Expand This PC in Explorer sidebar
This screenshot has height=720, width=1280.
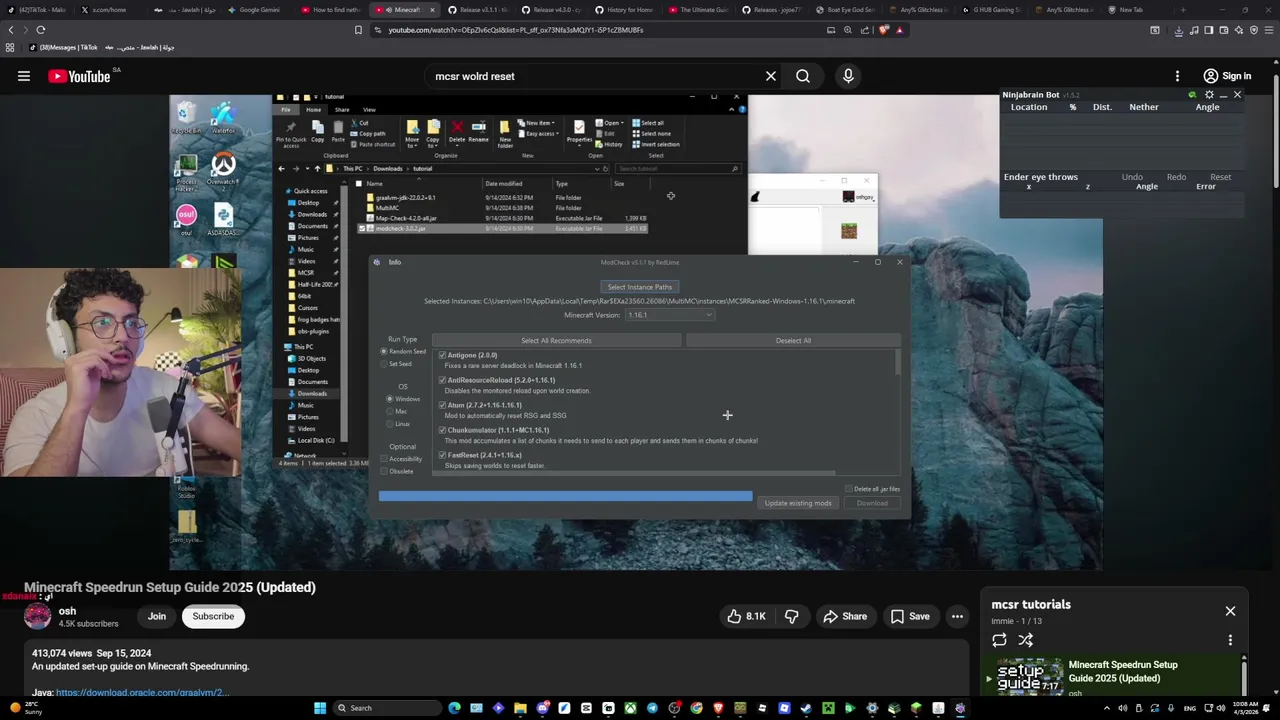point(285,347)
